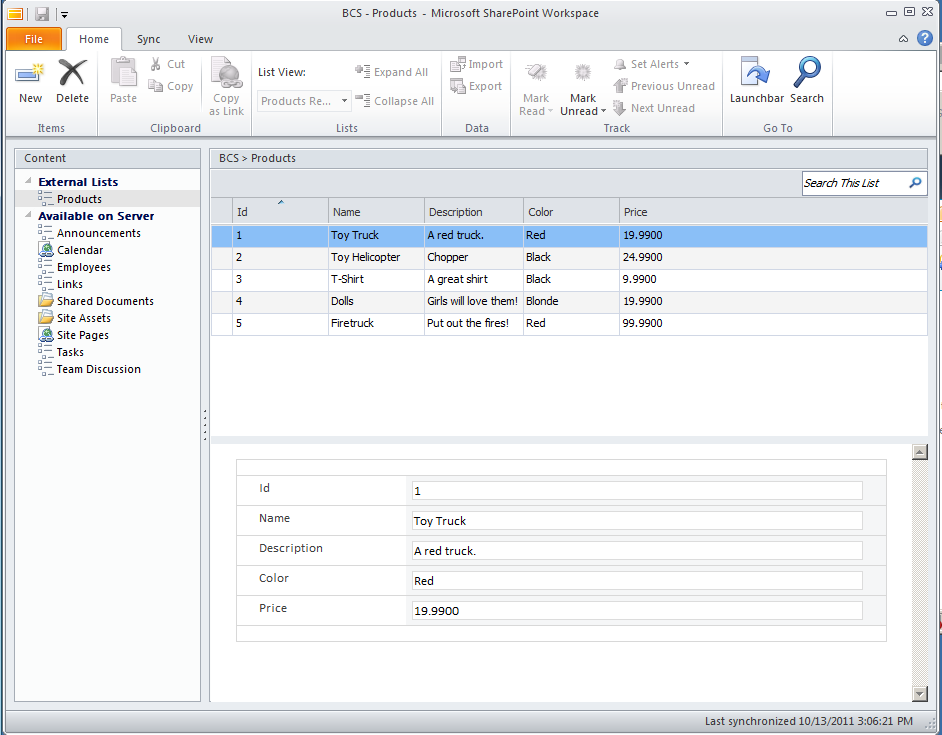Screen dimensions: 942x735
Task: Click Collapse All in Lists group
Action: click(x=394, y=101)
